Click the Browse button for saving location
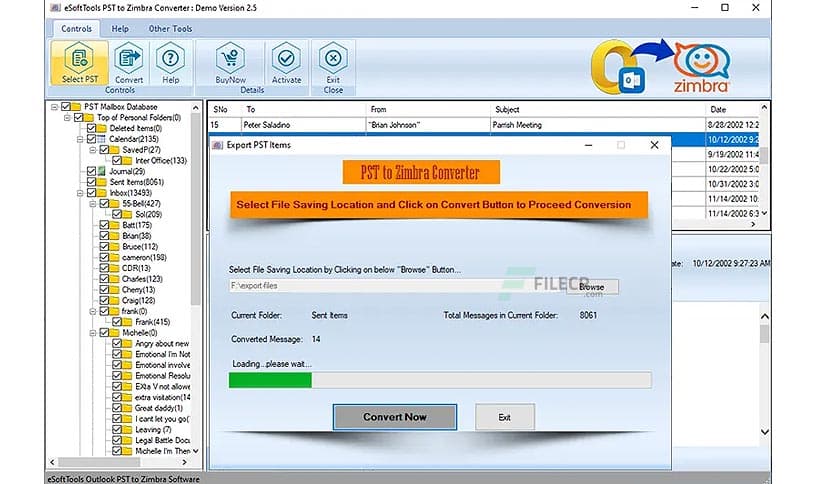The image size is (836, 484). click(x=592, y=287)
